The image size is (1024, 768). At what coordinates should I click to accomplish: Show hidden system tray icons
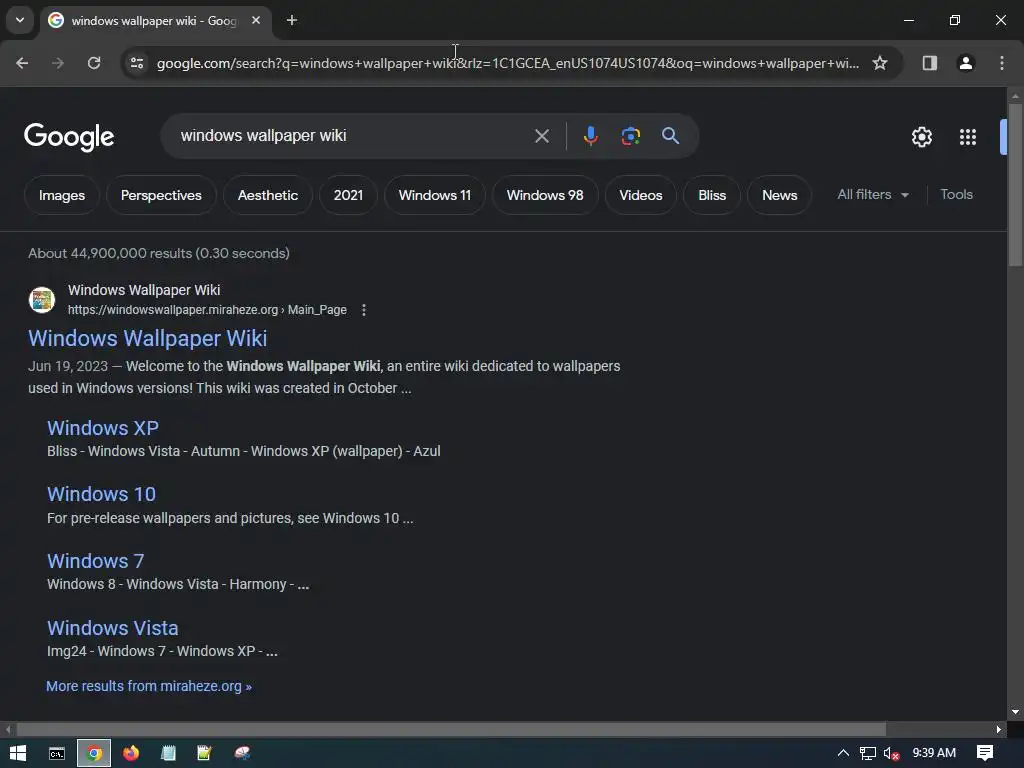coord(843,753)
